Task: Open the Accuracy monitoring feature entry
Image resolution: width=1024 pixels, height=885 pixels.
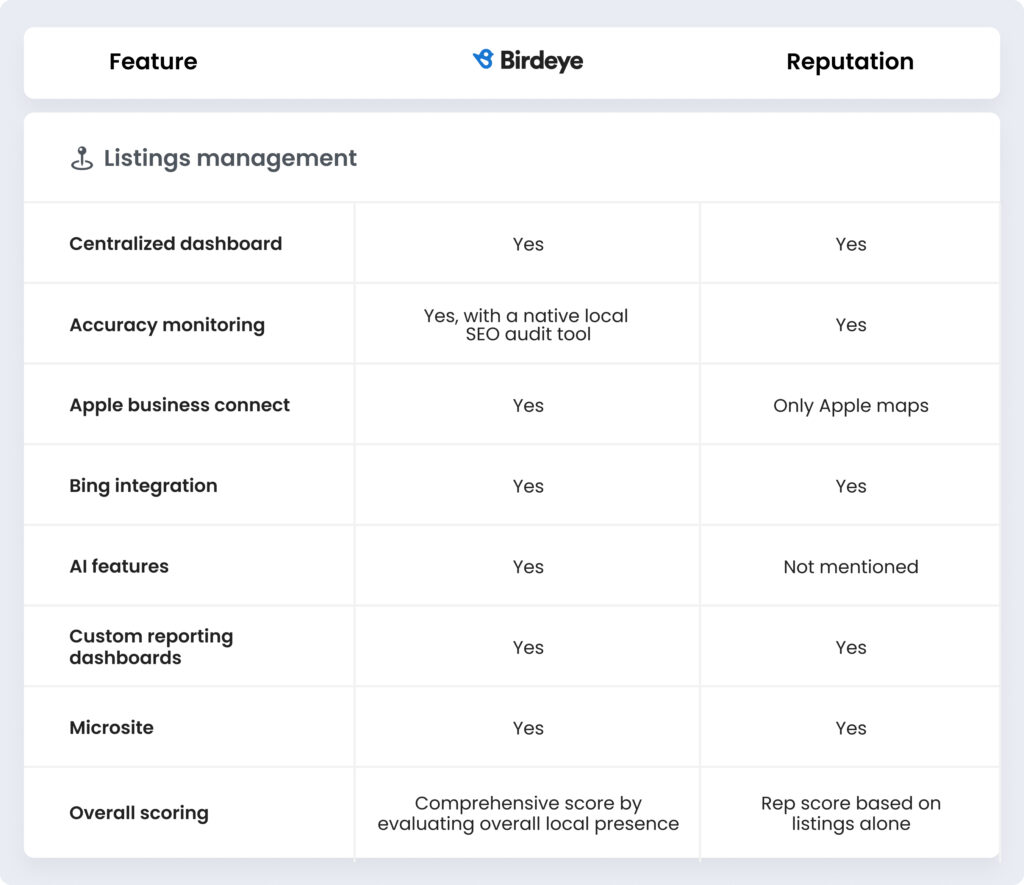Action: point(167,324)
